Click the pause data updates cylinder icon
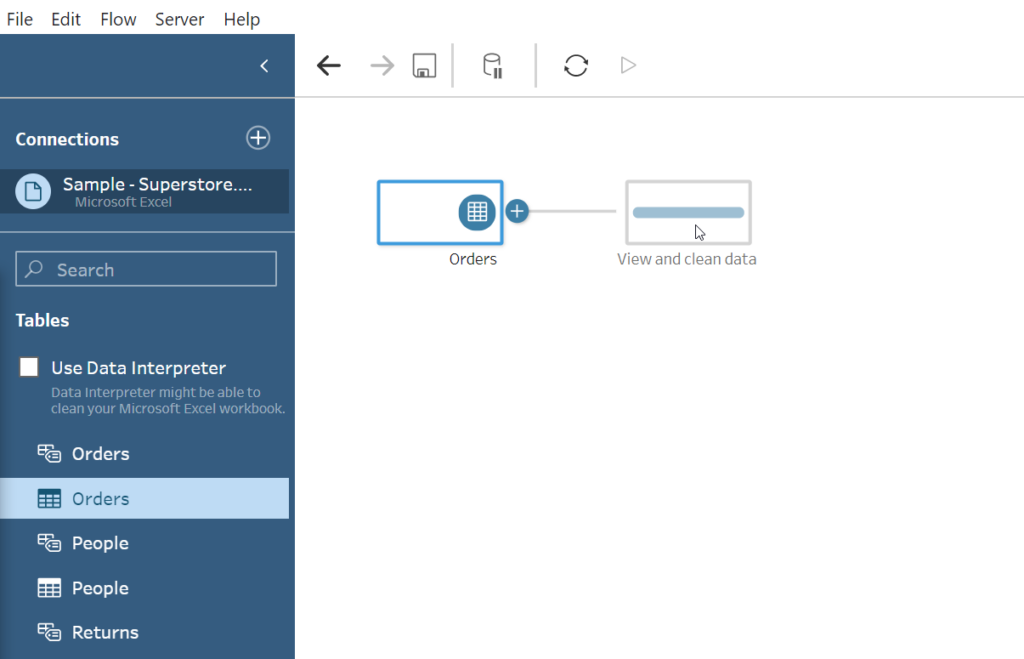The image size is (1024, 659). 492,65
